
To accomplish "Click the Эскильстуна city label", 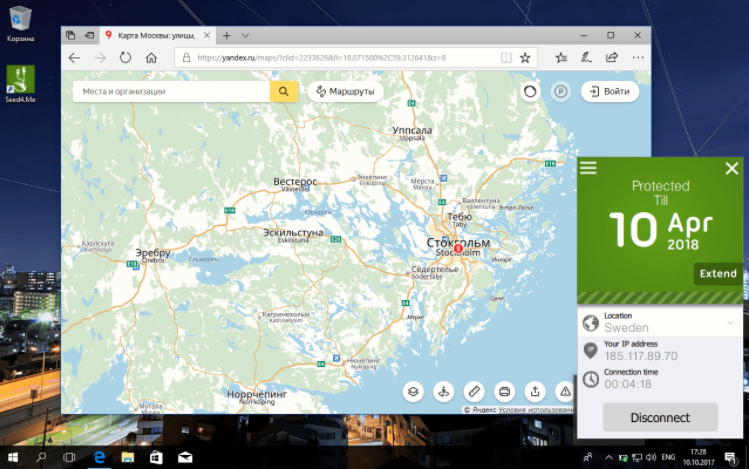I will coord(293,233).
